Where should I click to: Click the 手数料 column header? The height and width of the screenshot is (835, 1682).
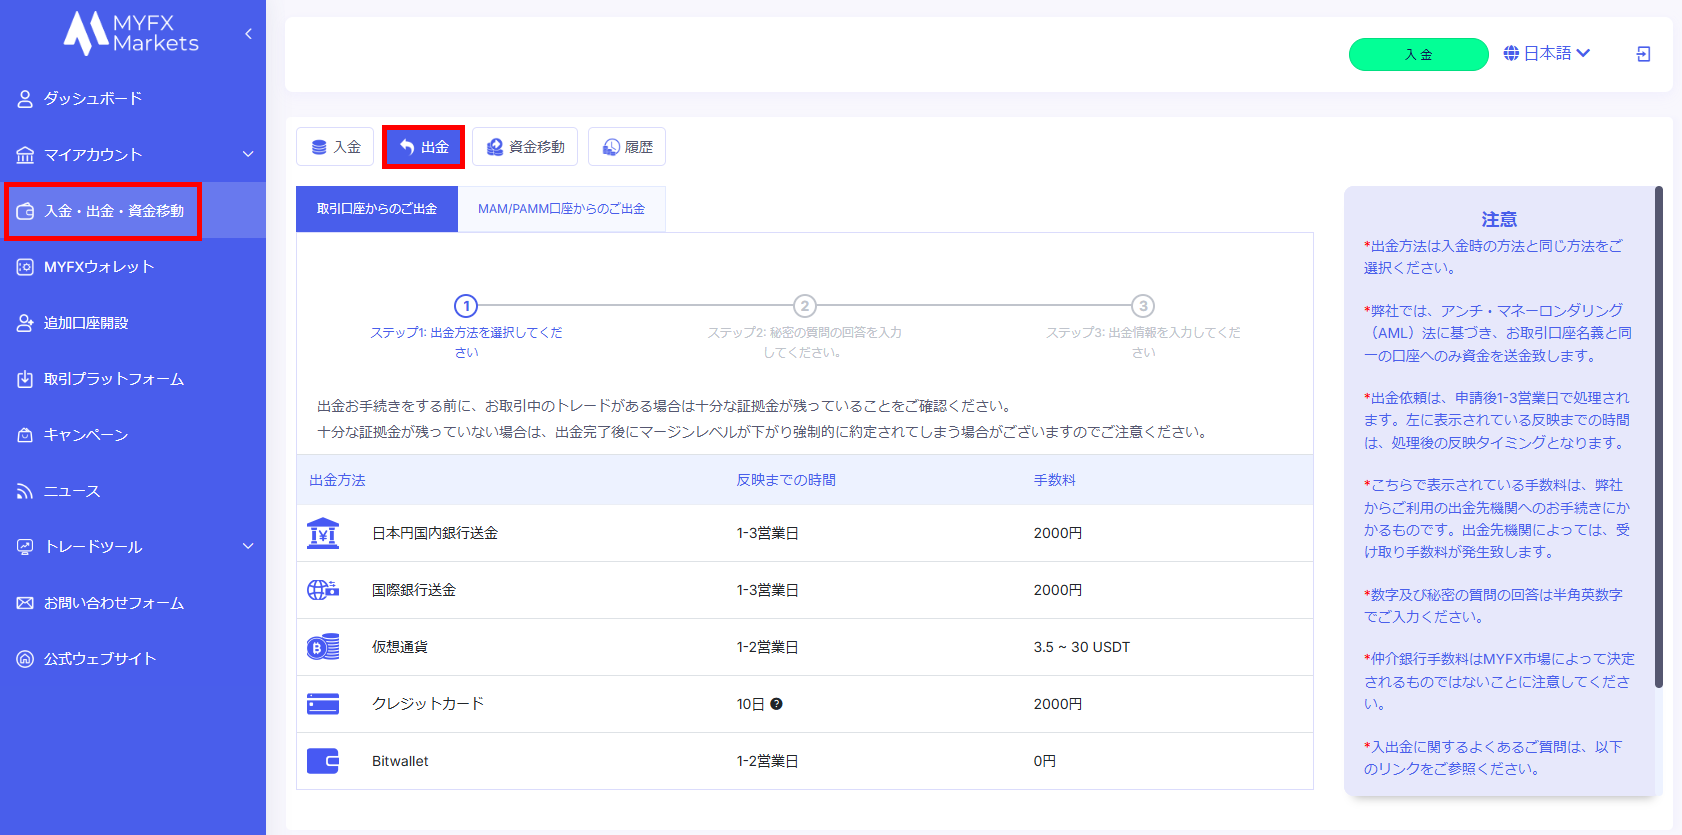(1054, 480)
